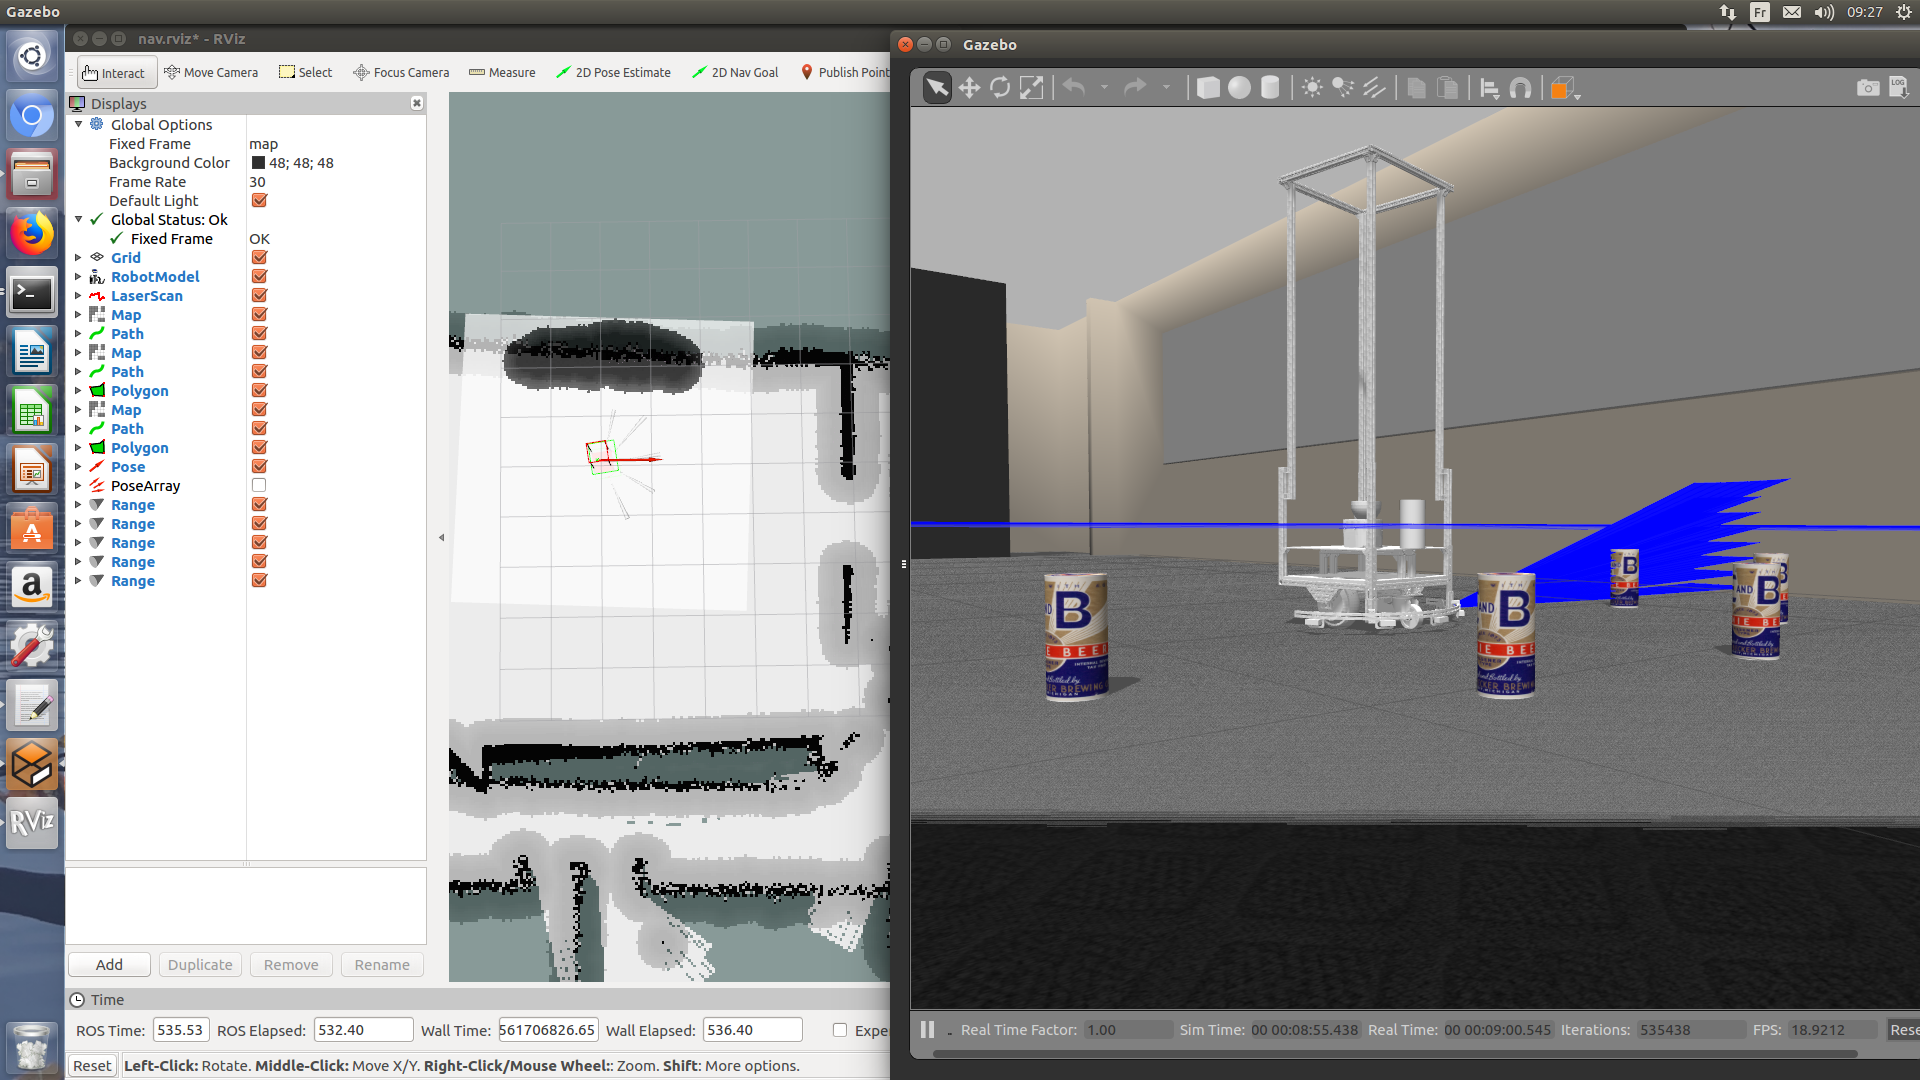Select the Gazebo selection mode arrow tool
Screen dimensions: 1920x1080
(x=937, y=88)
